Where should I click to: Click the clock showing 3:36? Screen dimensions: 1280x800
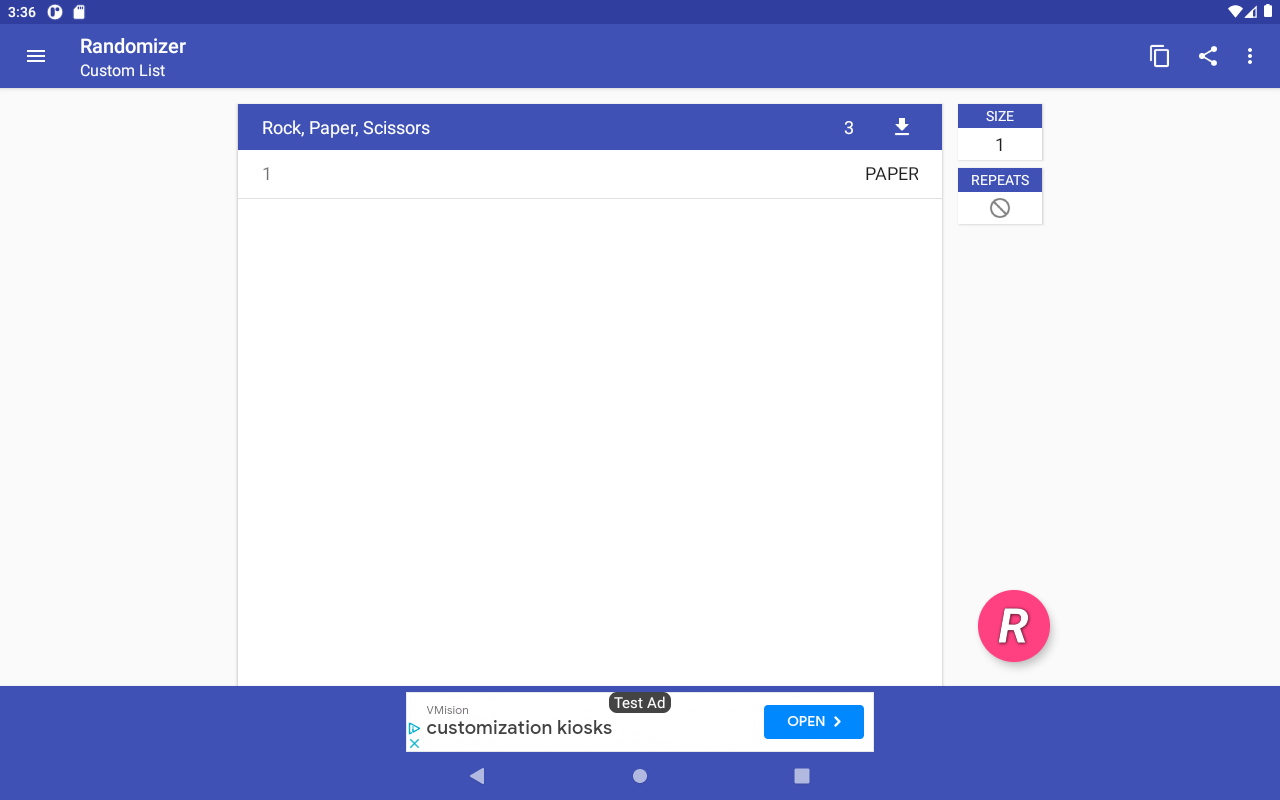(22, 12)
